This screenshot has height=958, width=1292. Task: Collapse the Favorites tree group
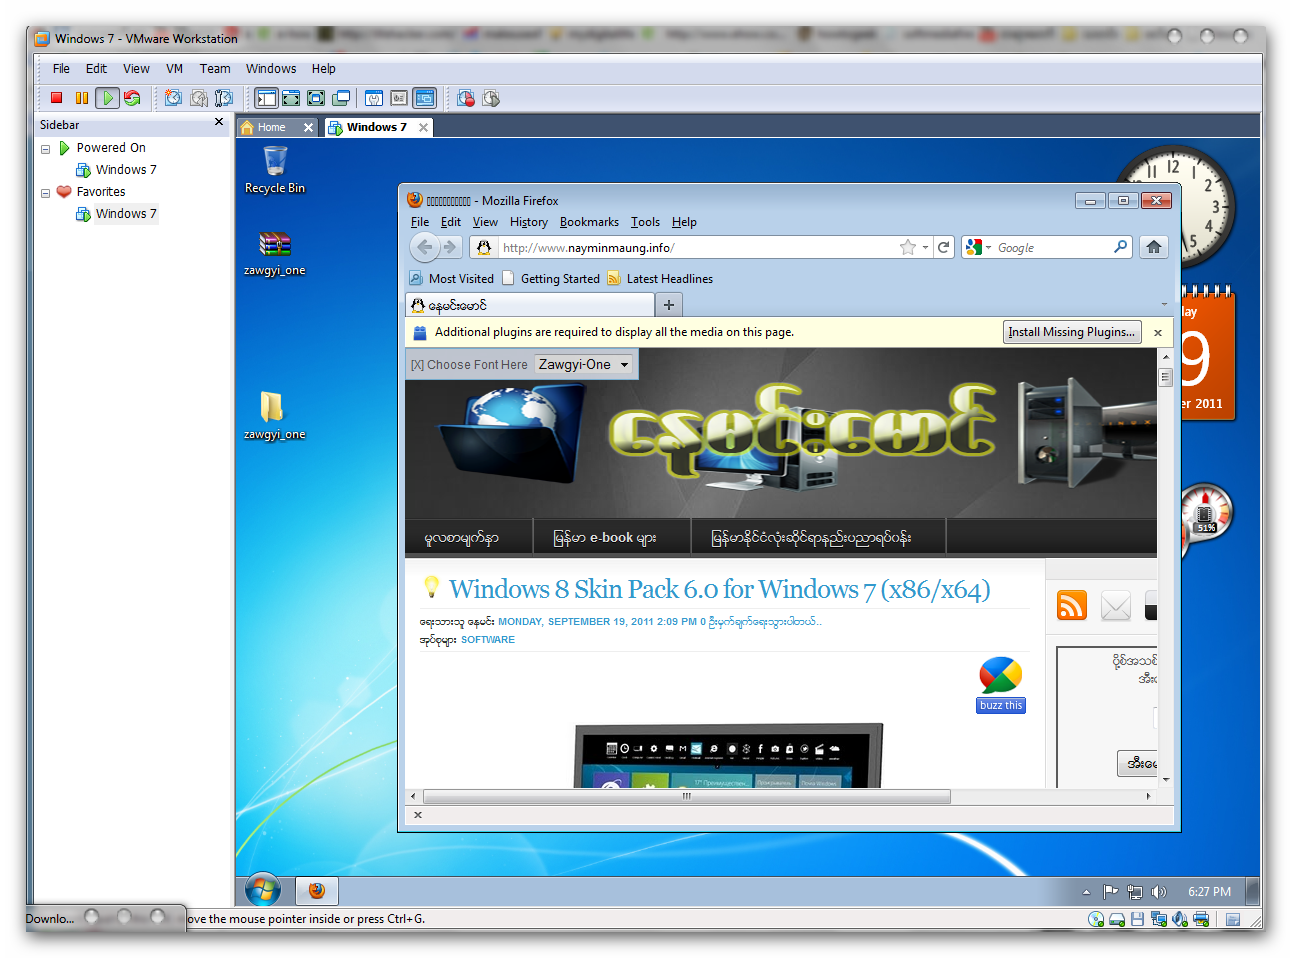click(x=45, y=193)
